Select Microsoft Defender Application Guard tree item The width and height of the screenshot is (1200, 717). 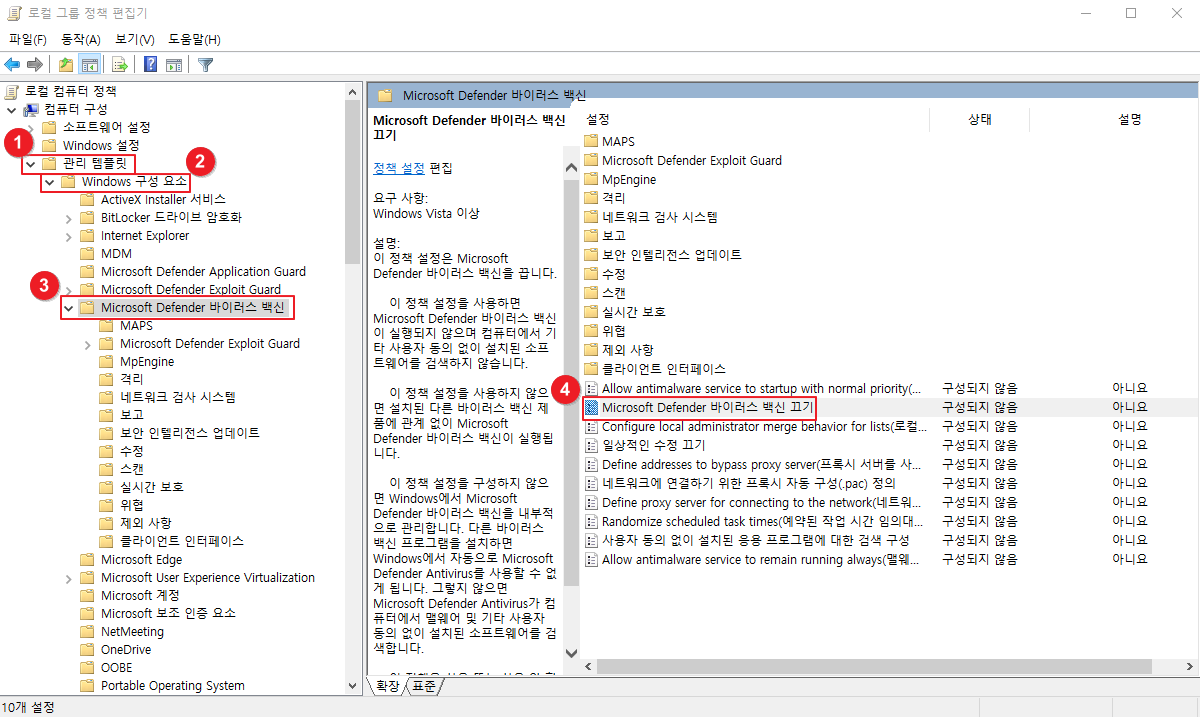[203, 272]
